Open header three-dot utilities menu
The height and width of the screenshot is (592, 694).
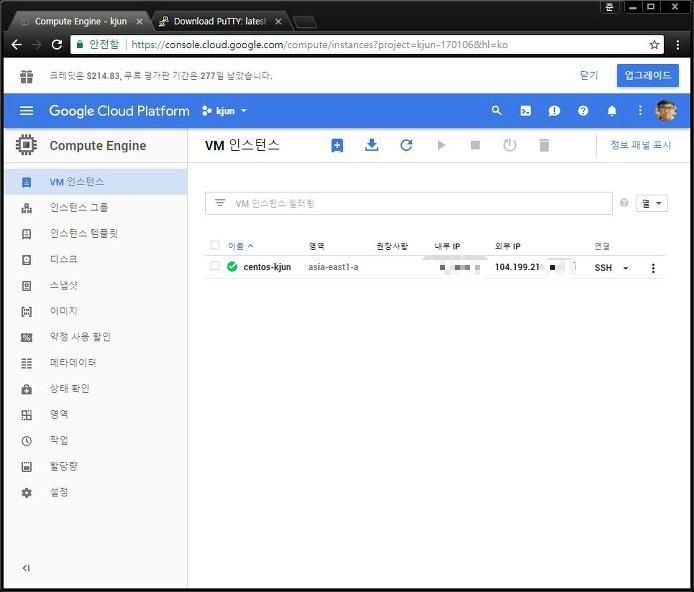tap(640, 111)
